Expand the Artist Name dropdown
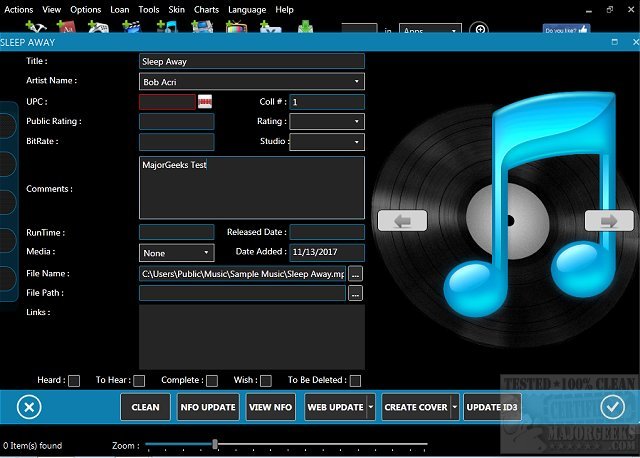 (357, 81)
